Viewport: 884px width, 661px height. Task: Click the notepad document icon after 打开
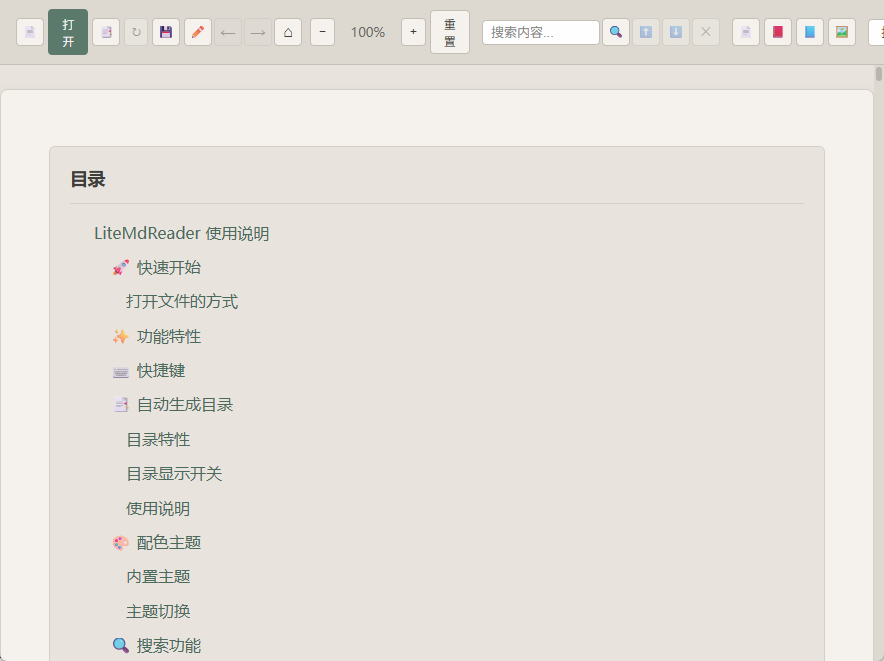pos(106,32)
